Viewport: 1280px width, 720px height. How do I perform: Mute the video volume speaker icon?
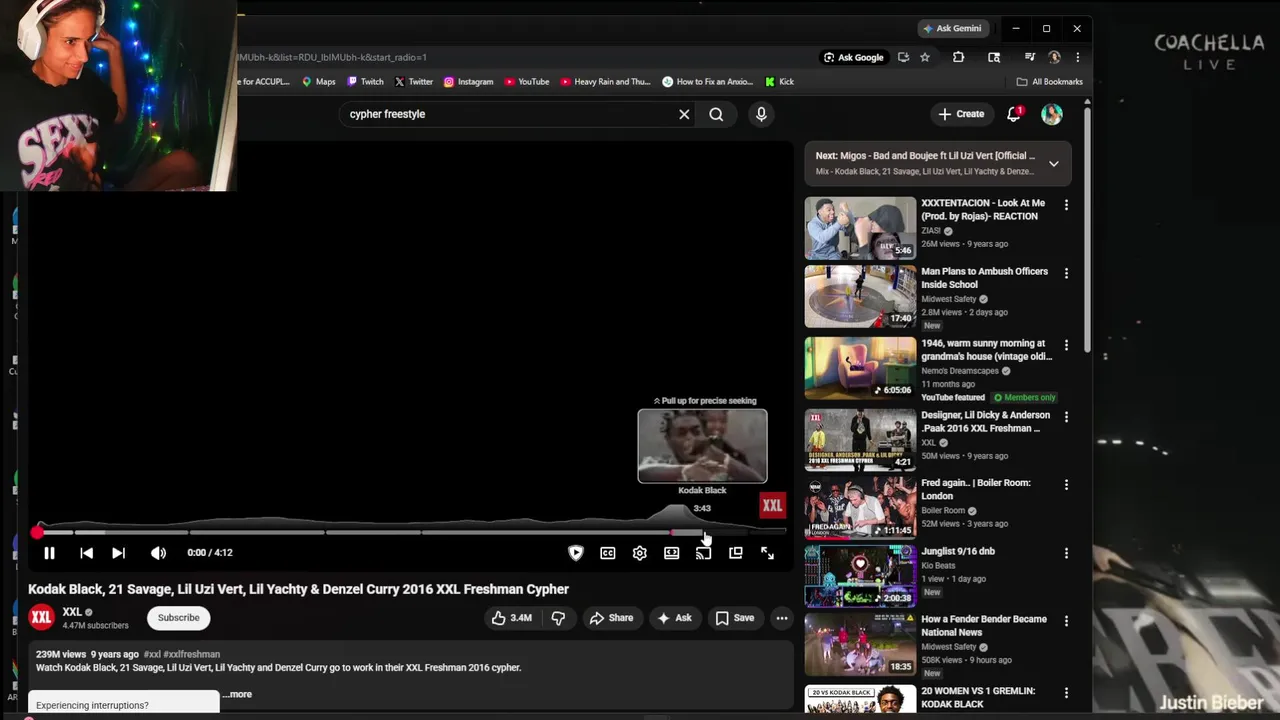click(x=158, y=553)
